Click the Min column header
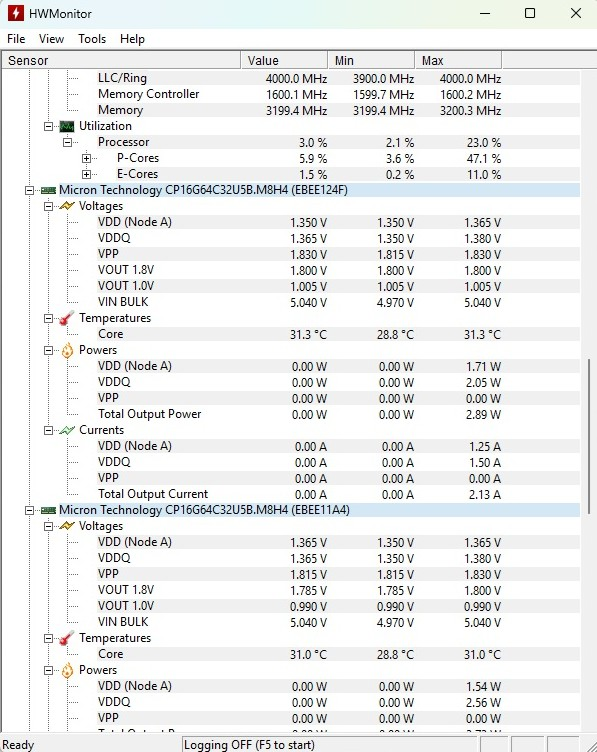Viewport: 597px width, 752px height. (x=371, y=60)
